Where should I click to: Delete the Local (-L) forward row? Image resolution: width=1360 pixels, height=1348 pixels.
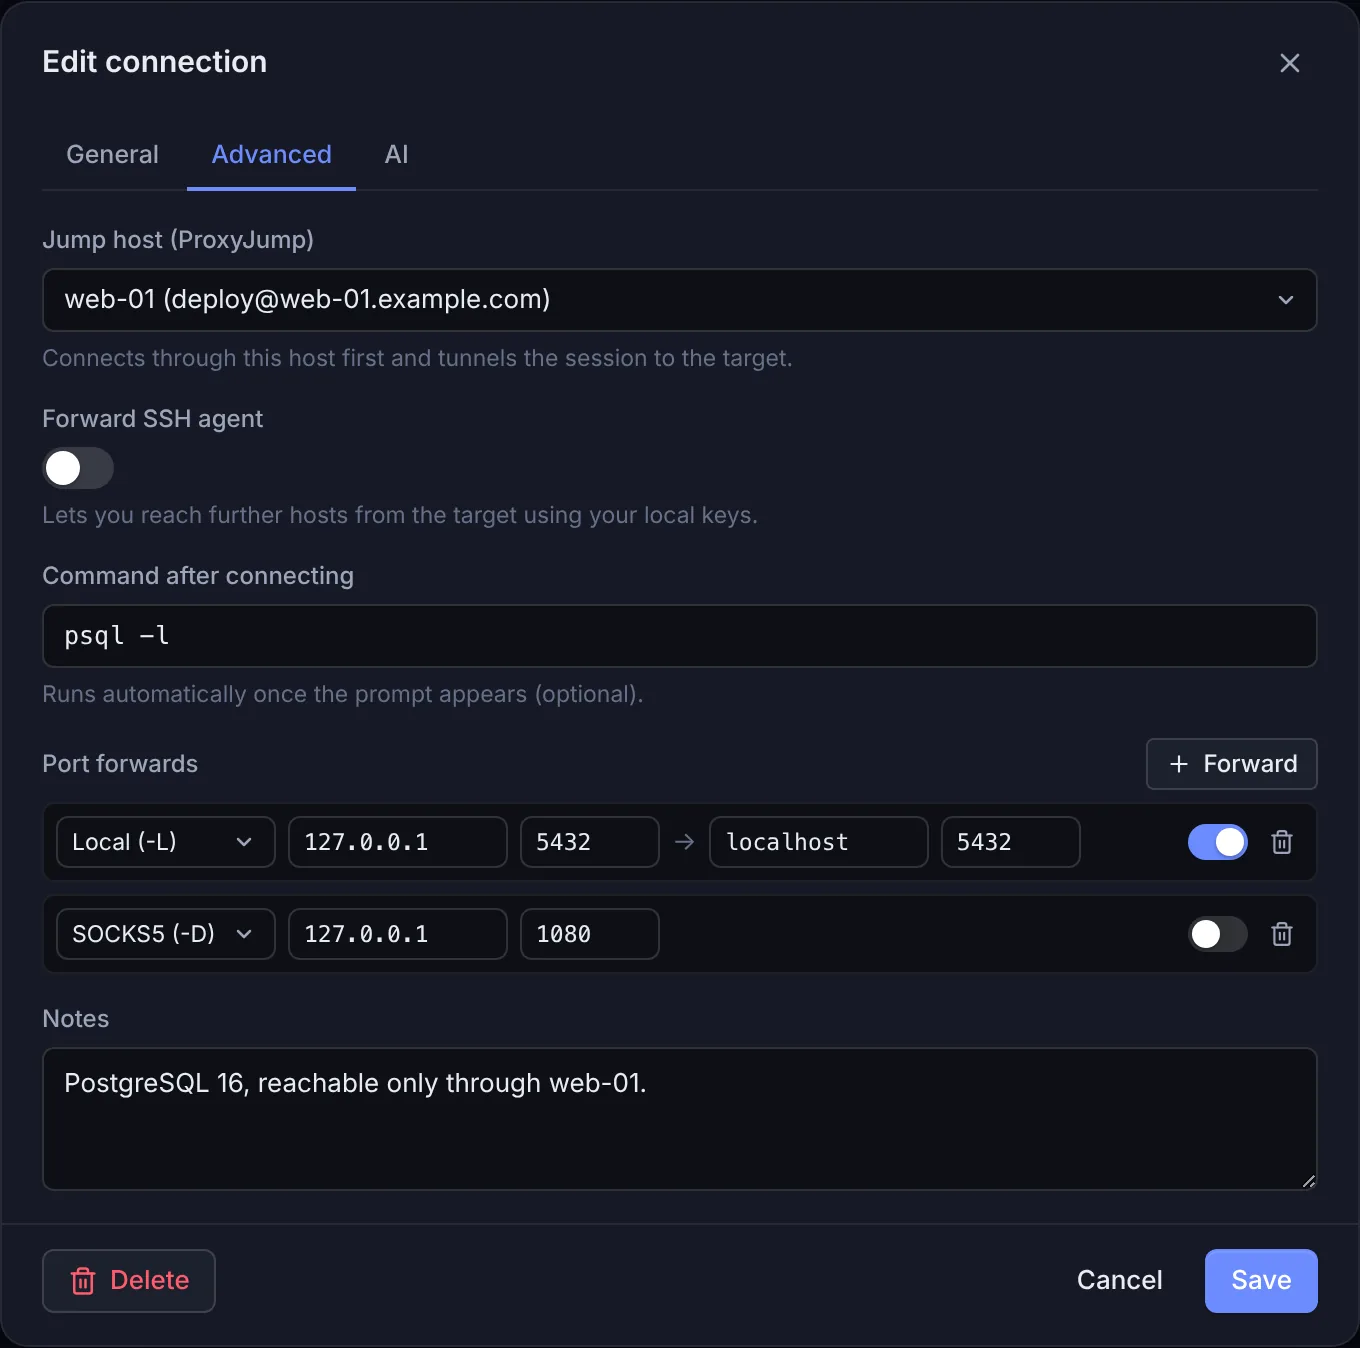(1282, 842)
